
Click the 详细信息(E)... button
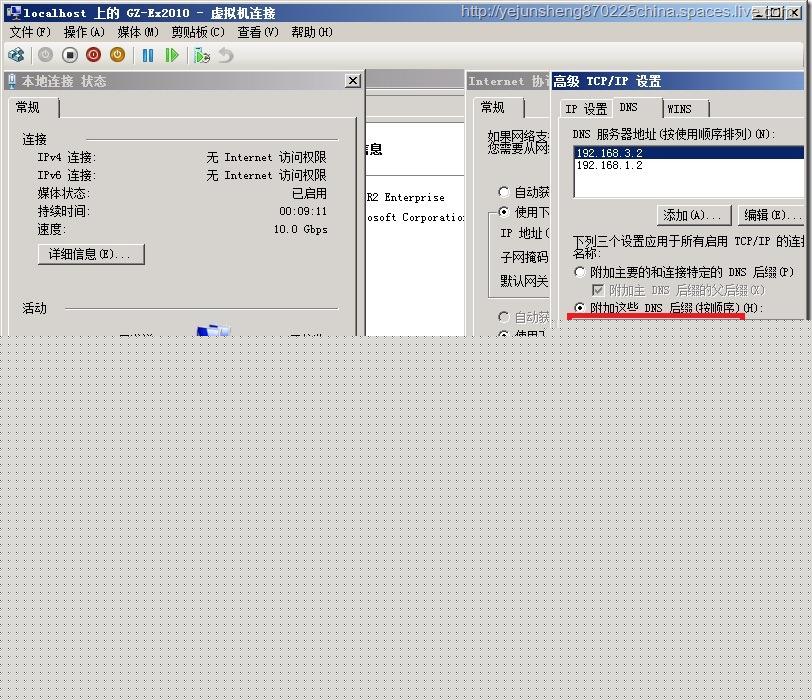point(91,254)
